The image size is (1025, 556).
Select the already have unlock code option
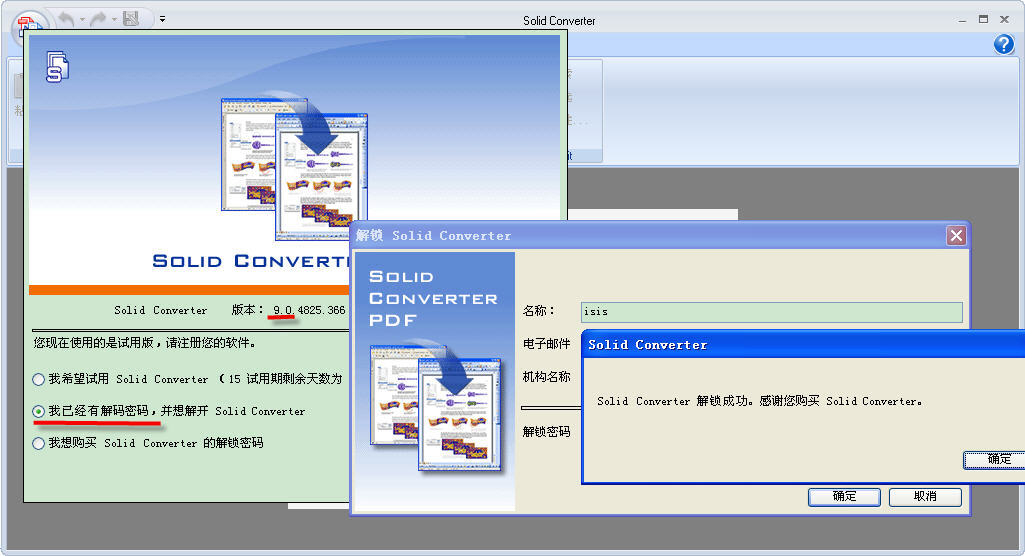(39, 412)
